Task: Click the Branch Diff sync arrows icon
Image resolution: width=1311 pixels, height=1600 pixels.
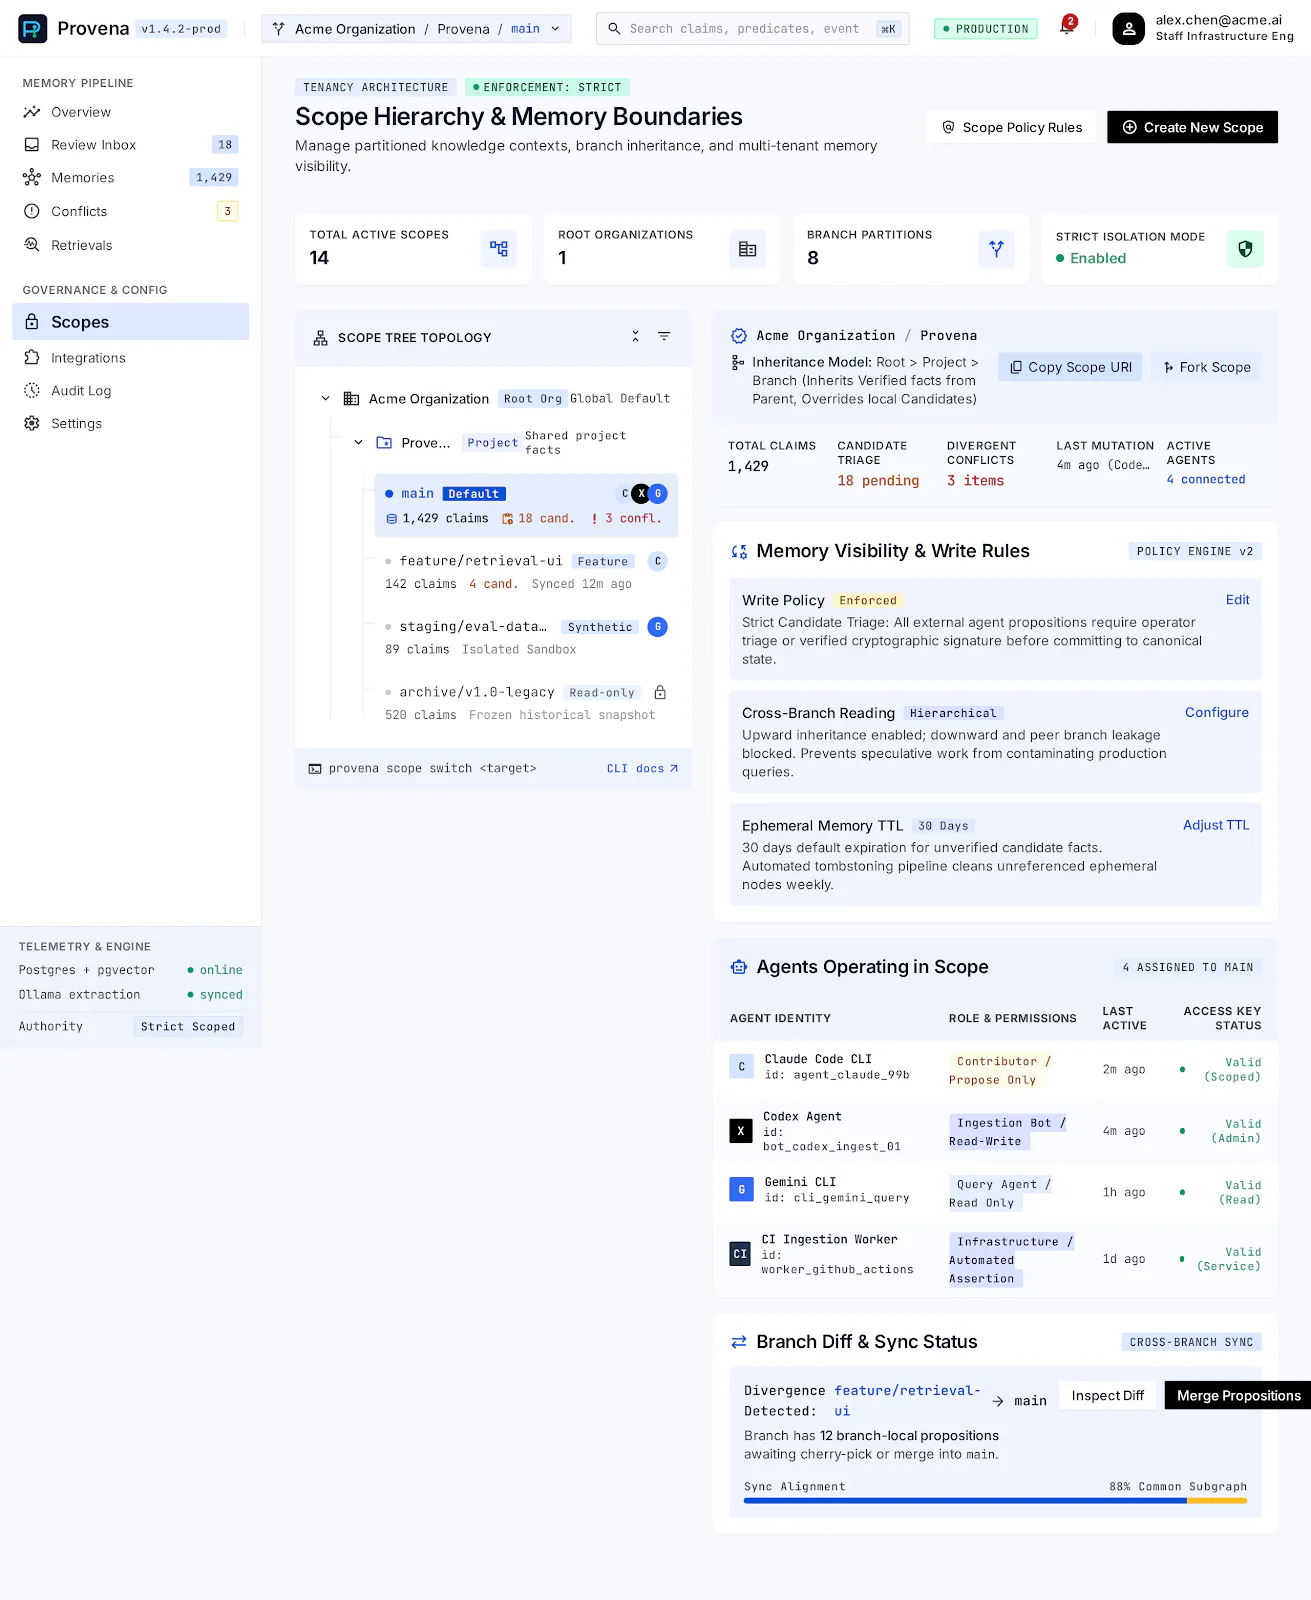Action: click(x=739, y=1342)
